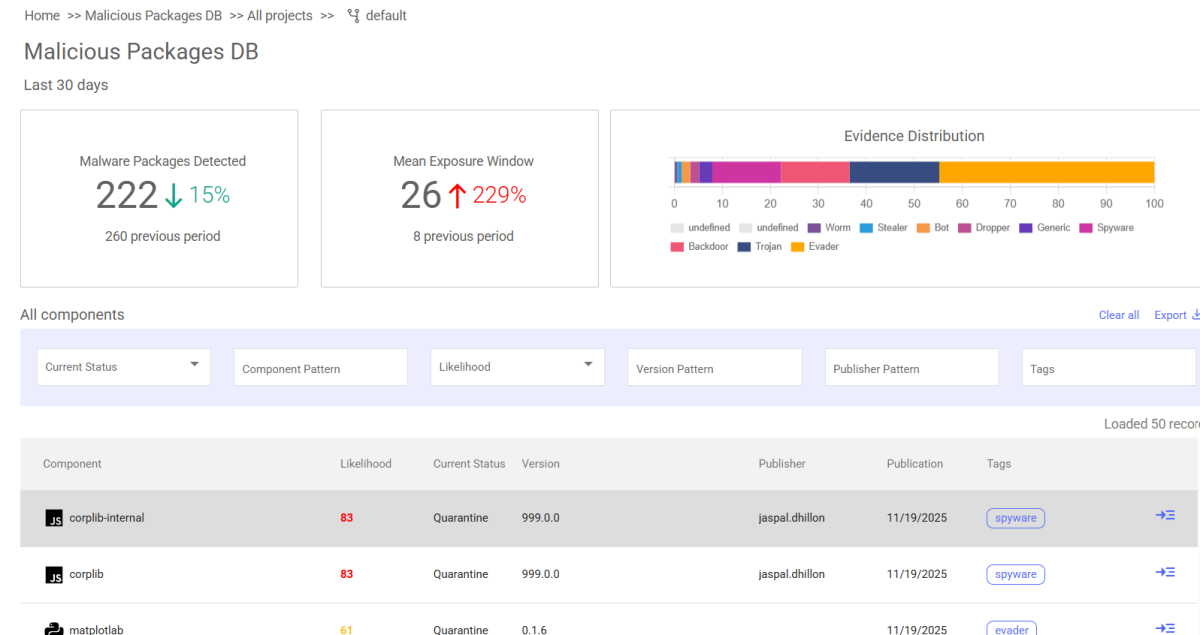
Task: Click the Clear all link
Action: point(1118,315)
